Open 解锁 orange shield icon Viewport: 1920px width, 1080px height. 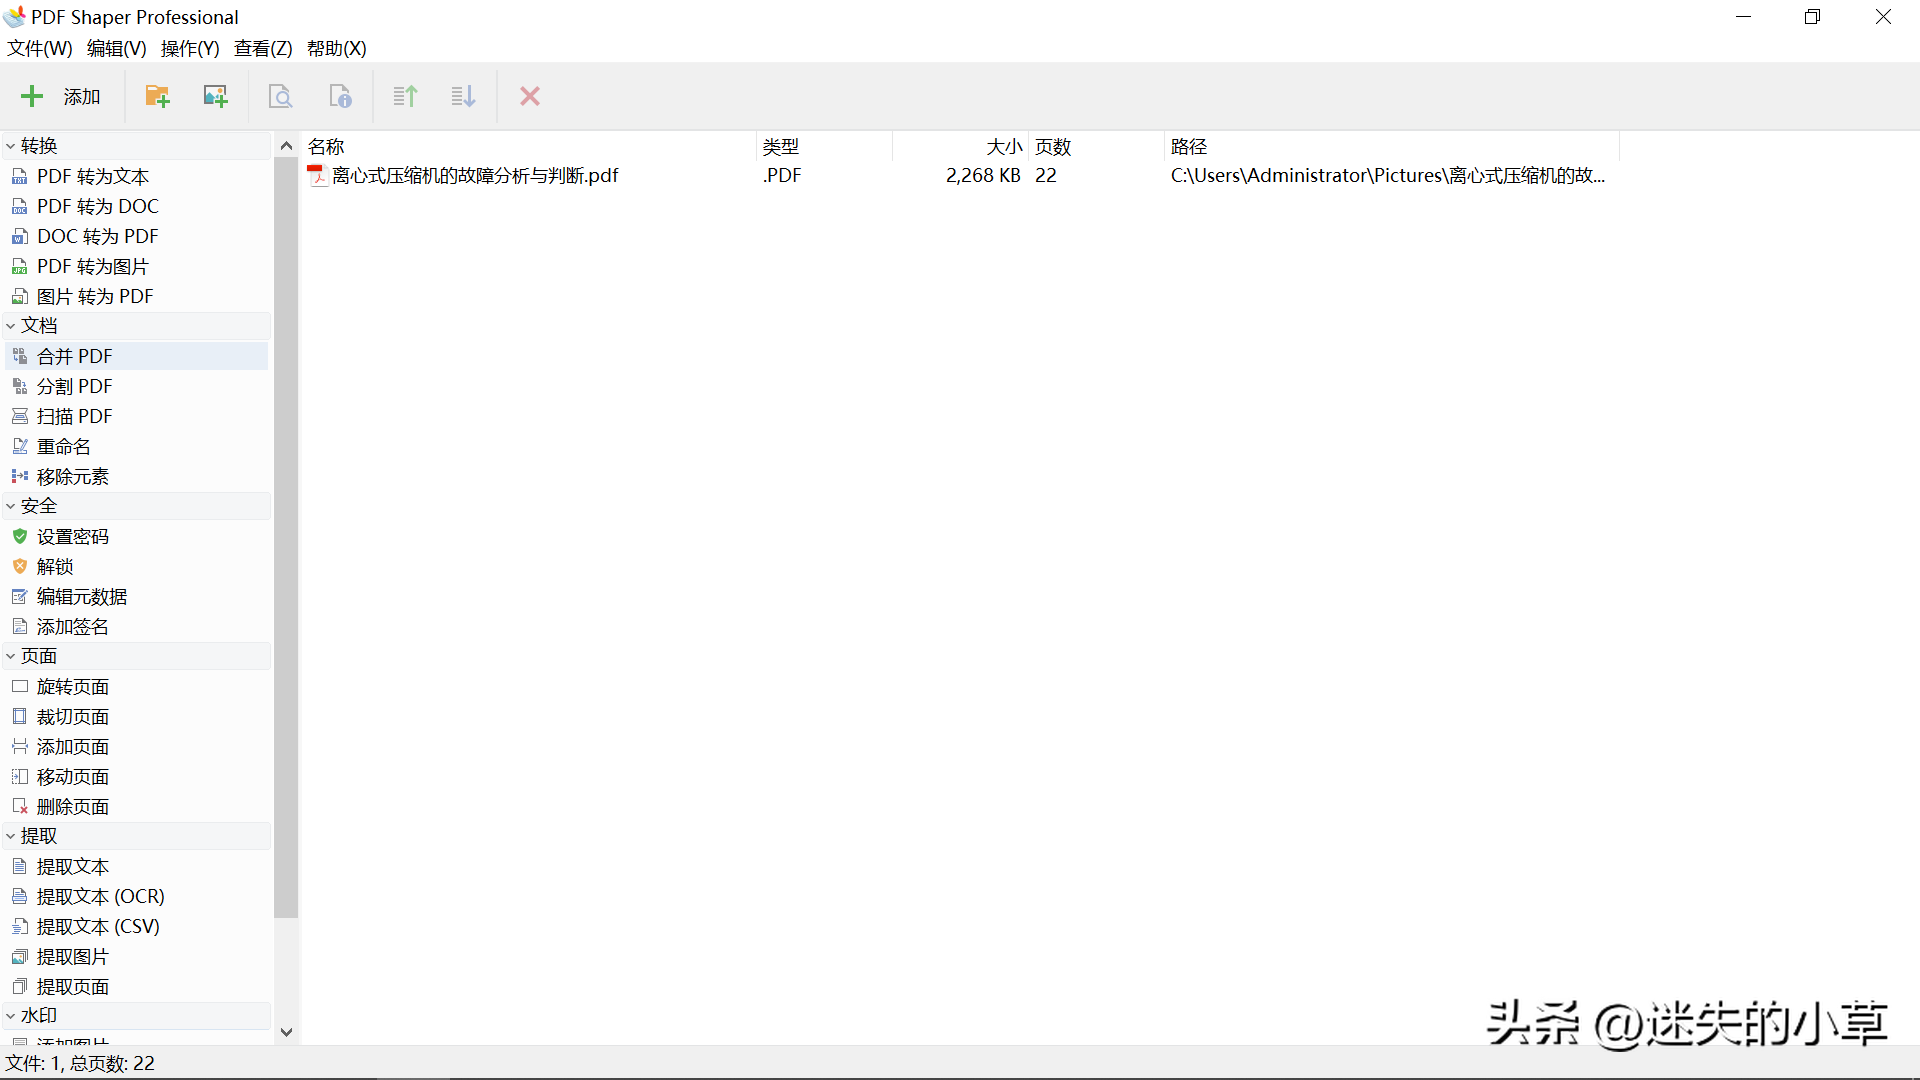[x=19, y=566]
